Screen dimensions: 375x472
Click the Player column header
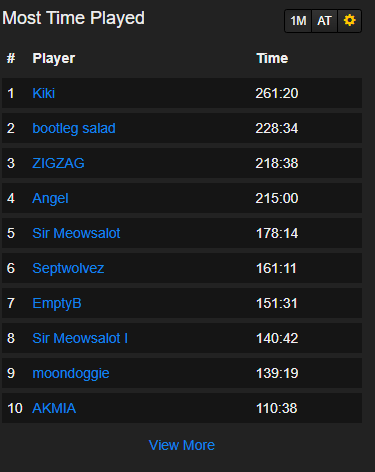pyautogui.click(x=54, y=59)
